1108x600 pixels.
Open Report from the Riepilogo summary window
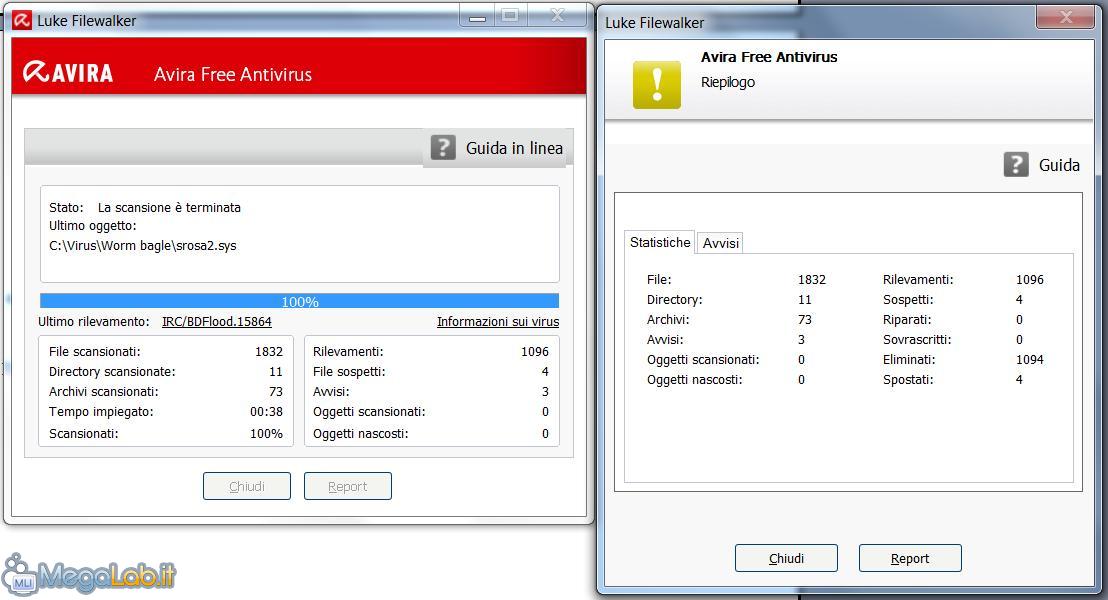pyautogui.click(x=910, y=558)
